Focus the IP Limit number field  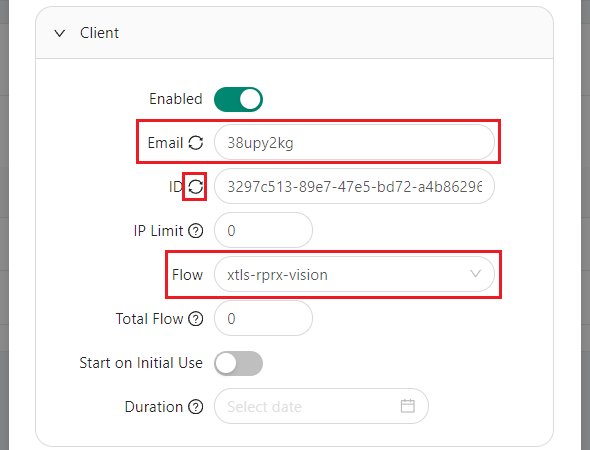click(263, 230)
